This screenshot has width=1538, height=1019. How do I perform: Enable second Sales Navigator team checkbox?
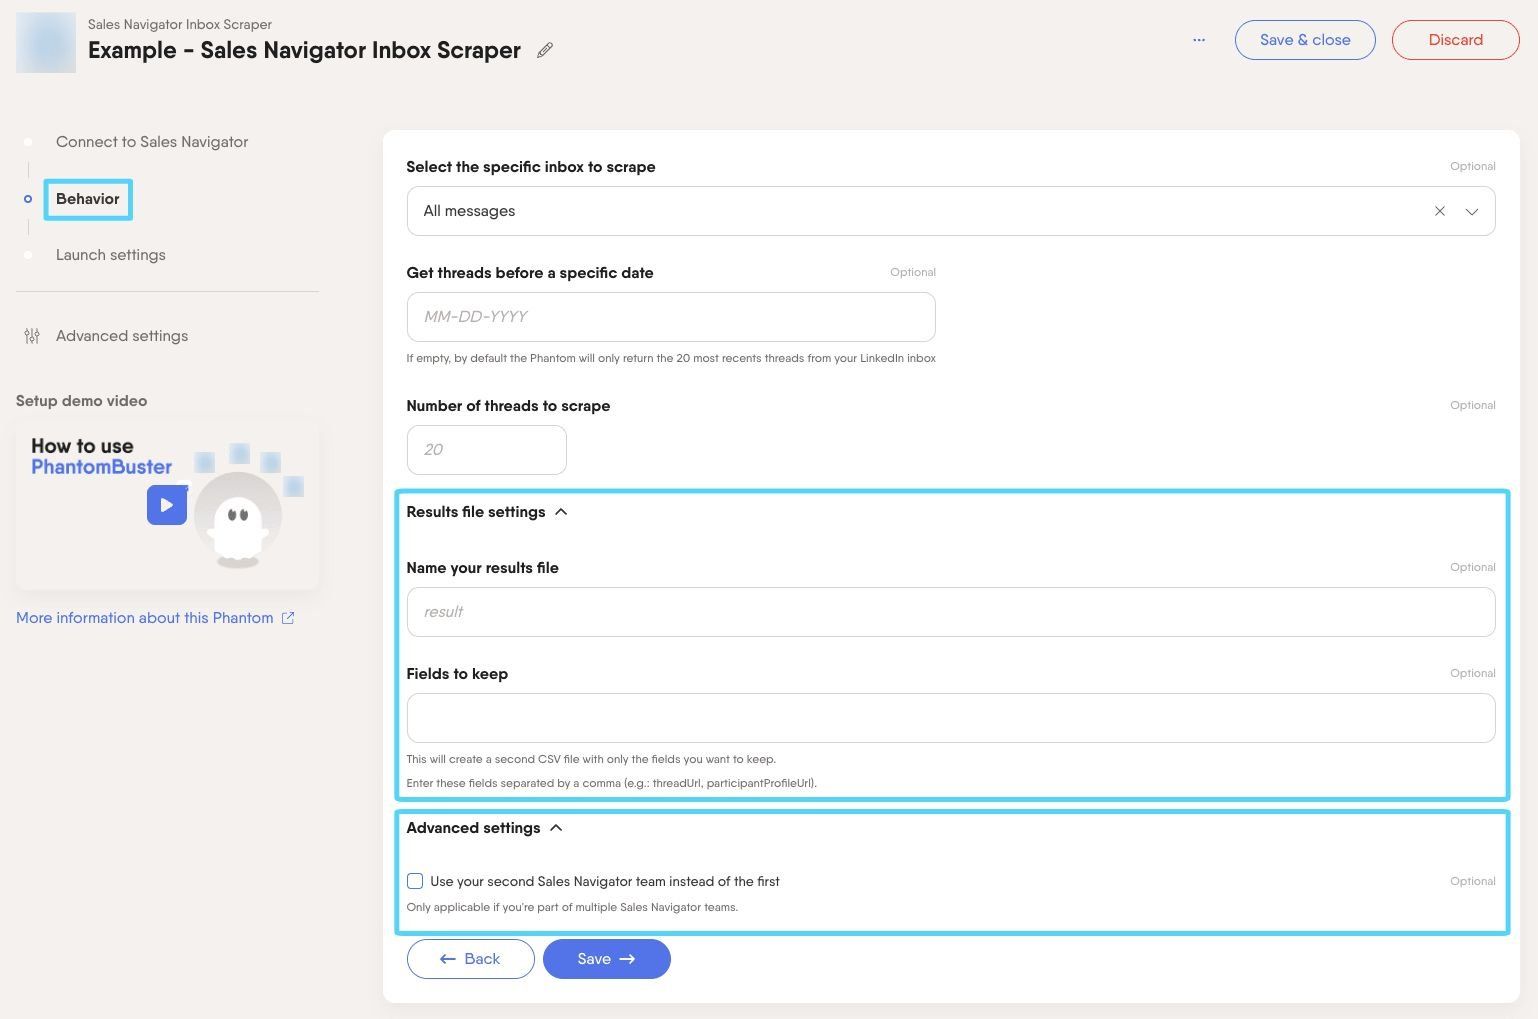[415, 881]
